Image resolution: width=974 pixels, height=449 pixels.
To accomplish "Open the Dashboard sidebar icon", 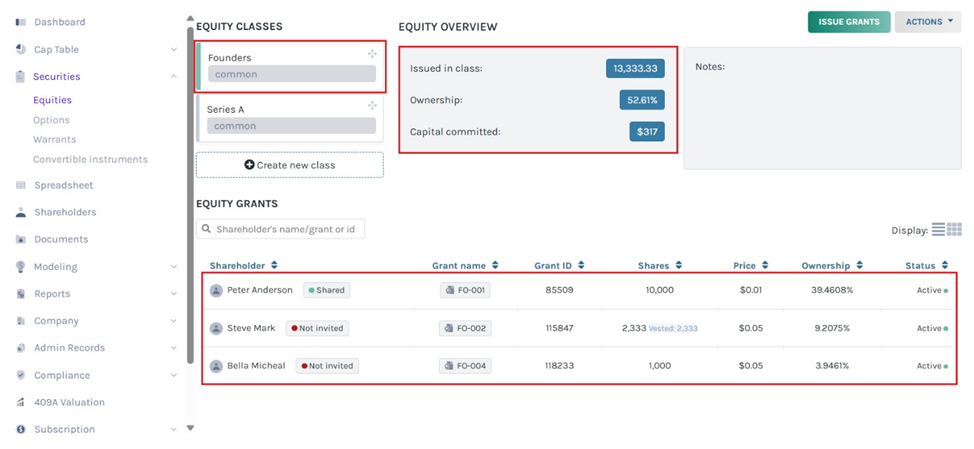I will pyautogui.click(x=20, y=22).
